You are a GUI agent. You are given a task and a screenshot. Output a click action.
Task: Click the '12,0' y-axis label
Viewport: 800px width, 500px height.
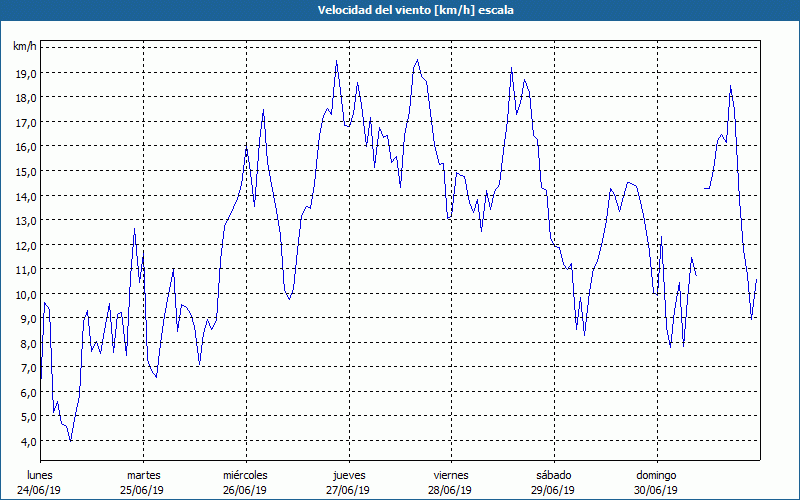coord(26,246)
